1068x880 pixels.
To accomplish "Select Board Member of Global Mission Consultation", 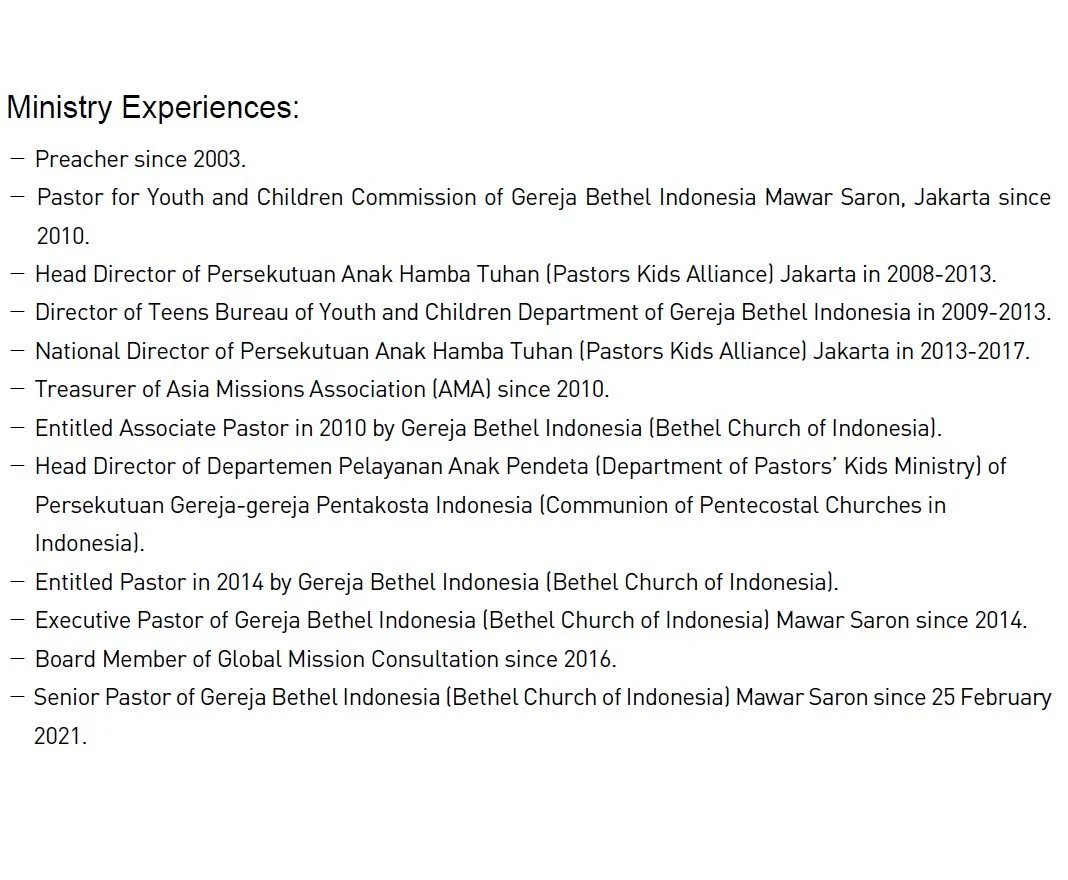I will (x=326, y=659).
